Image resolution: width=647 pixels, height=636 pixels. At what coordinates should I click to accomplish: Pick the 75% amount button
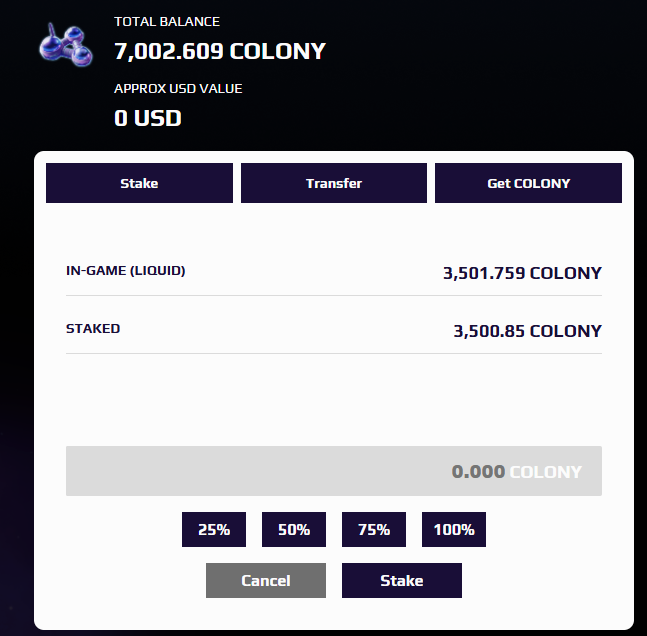click(x=374, y=530)
